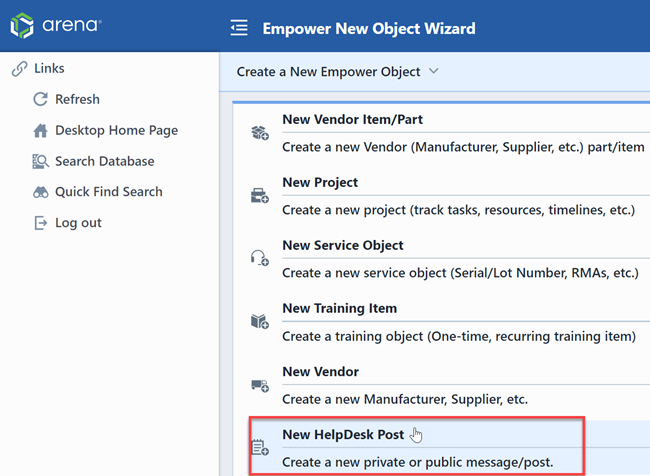Click the Arena logo
The height and width of the screenshot is (476, 650).
pos(56,25)
